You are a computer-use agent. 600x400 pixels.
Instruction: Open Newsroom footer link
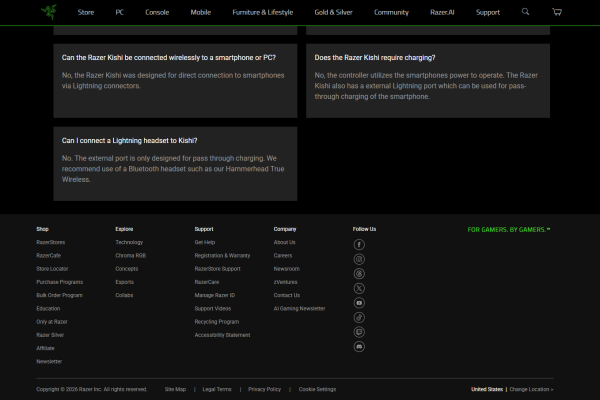coord(287,269)
